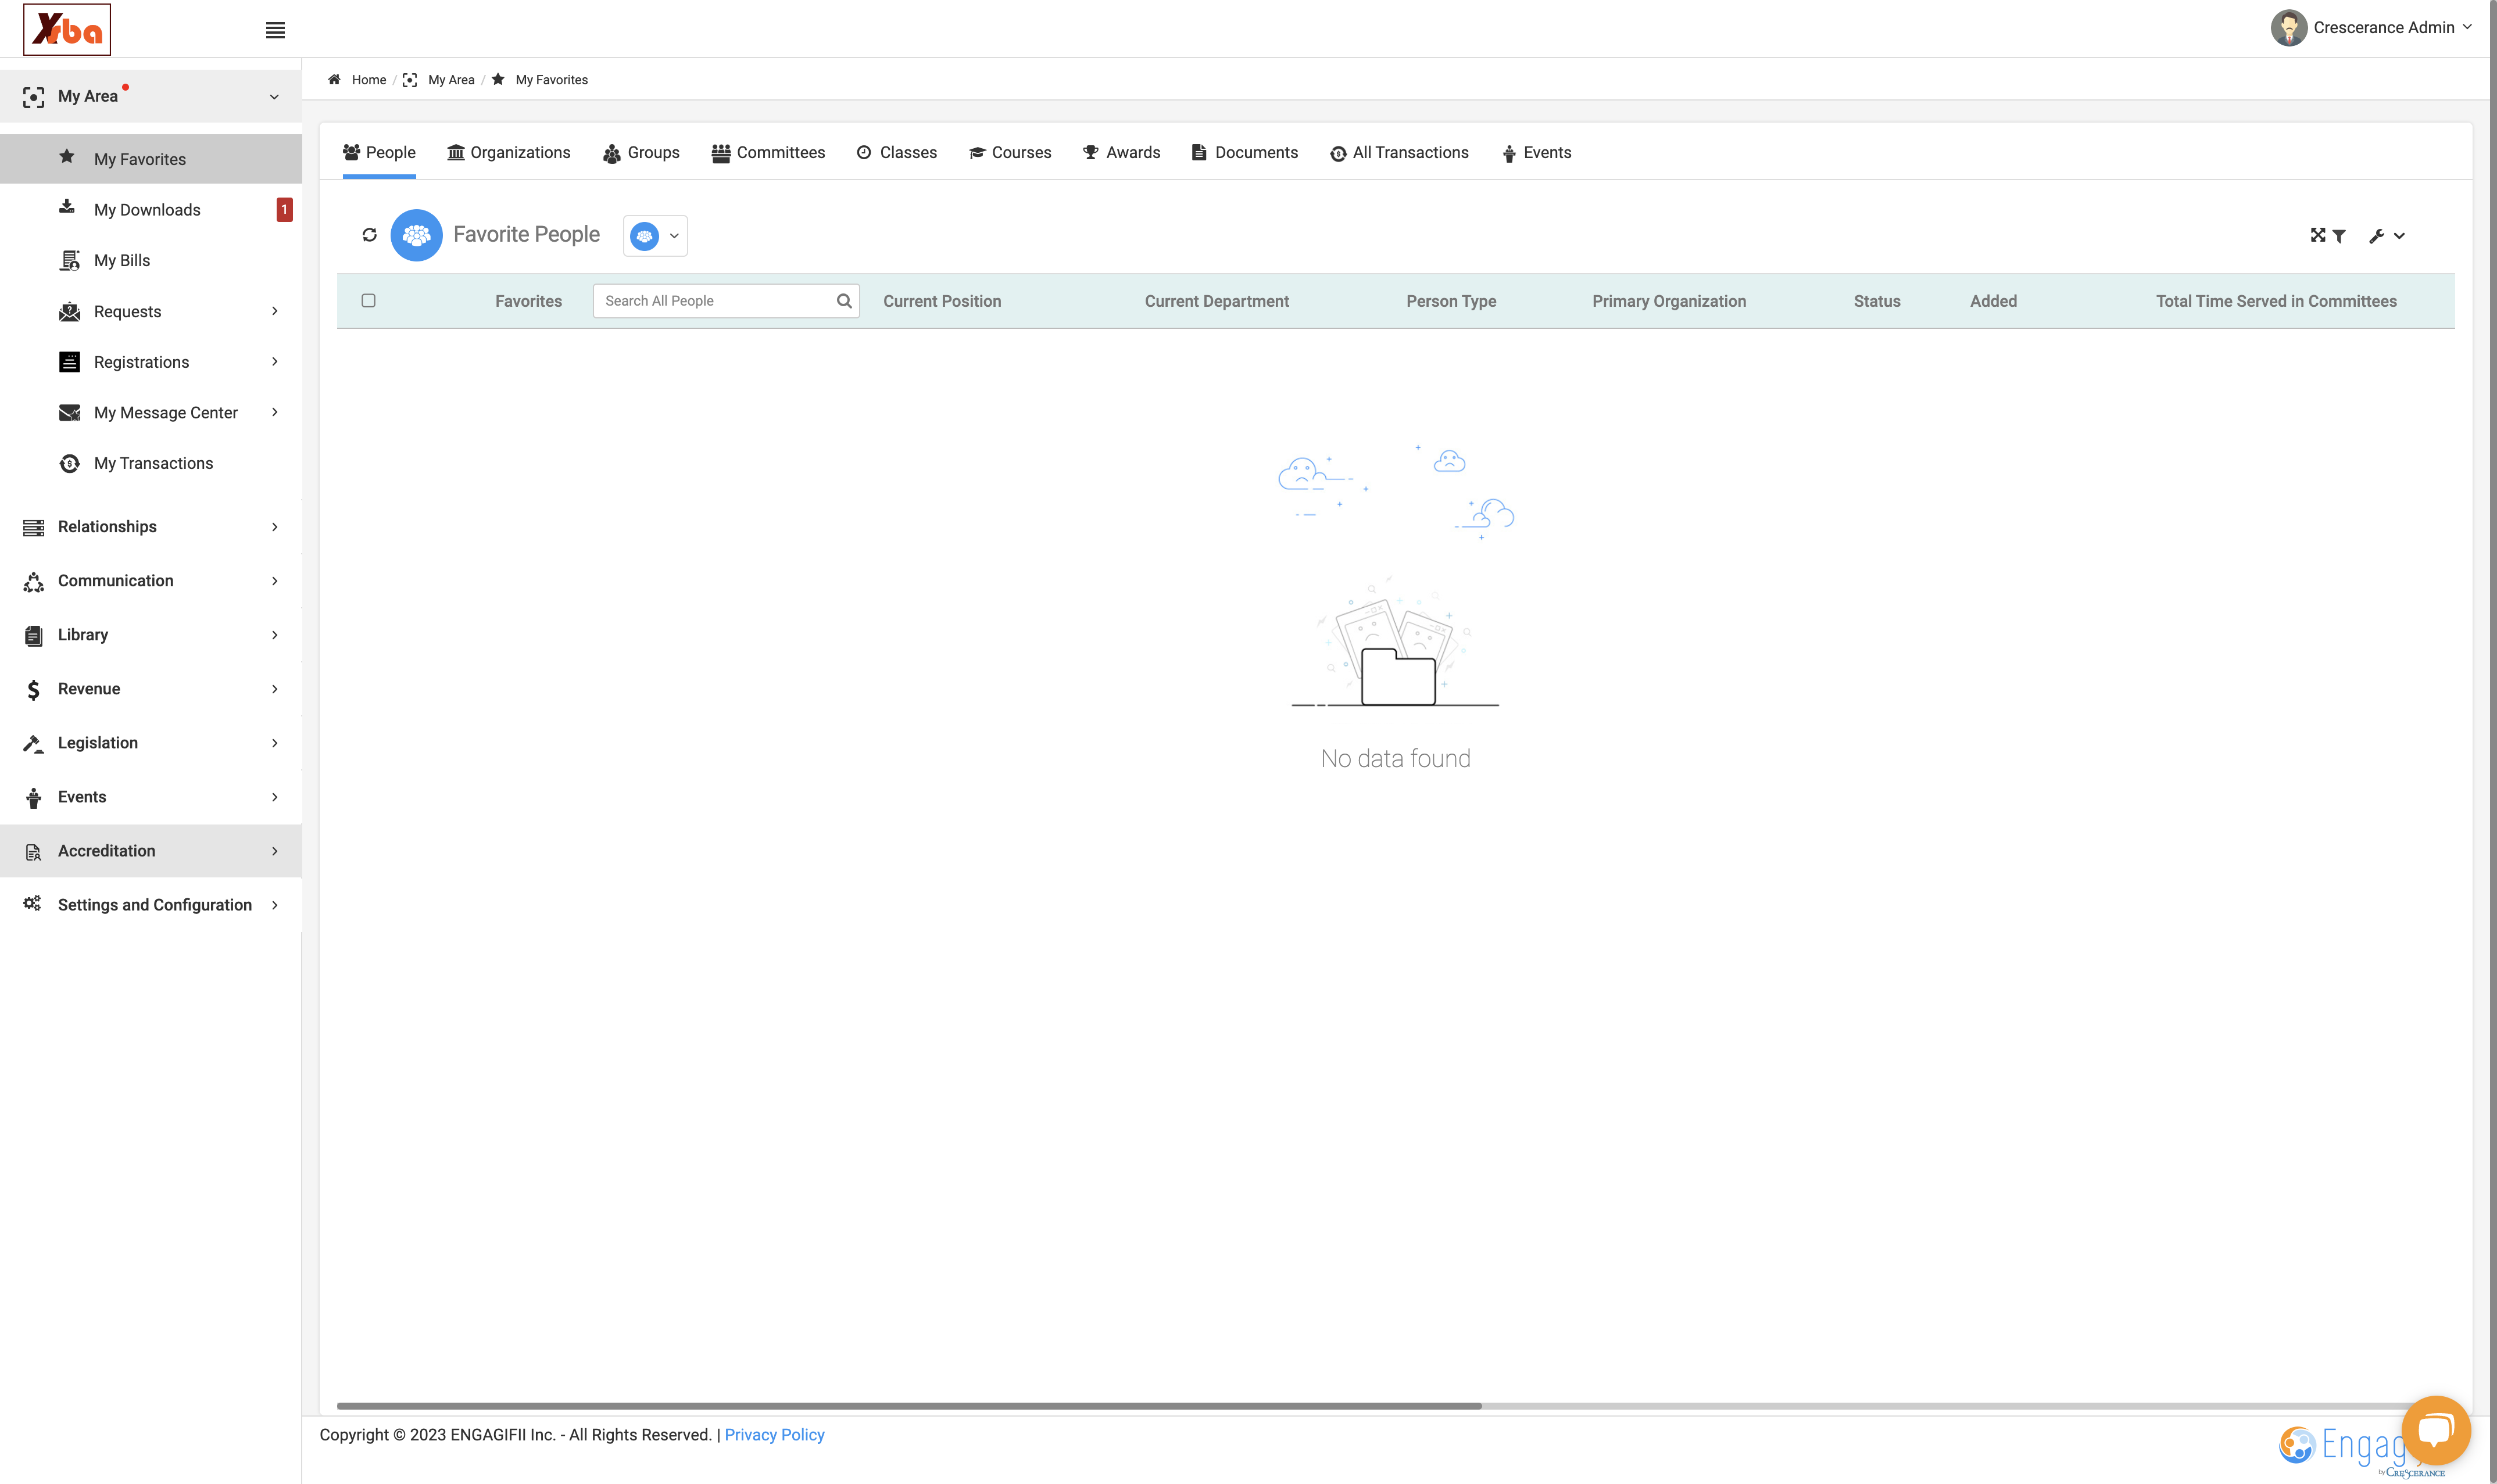Expand the Relationships menu
The image size is (2497, 1484).
tap(151, 527)
